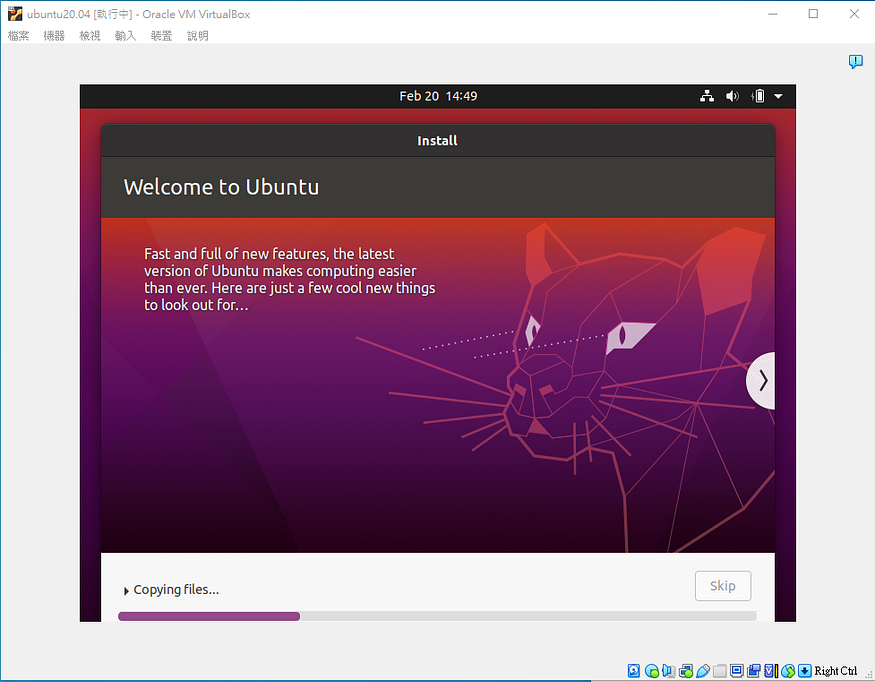Click the CPU virtualization status indicator
The height and width of the screenshot is (682, 875).
(x=771, y=670)
